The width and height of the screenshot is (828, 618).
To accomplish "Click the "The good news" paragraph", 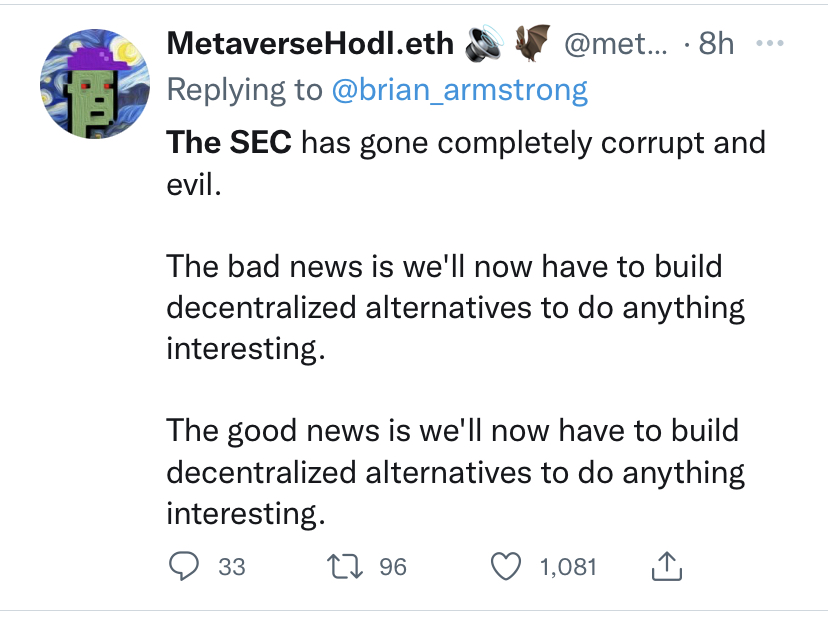I will [455, 472].
